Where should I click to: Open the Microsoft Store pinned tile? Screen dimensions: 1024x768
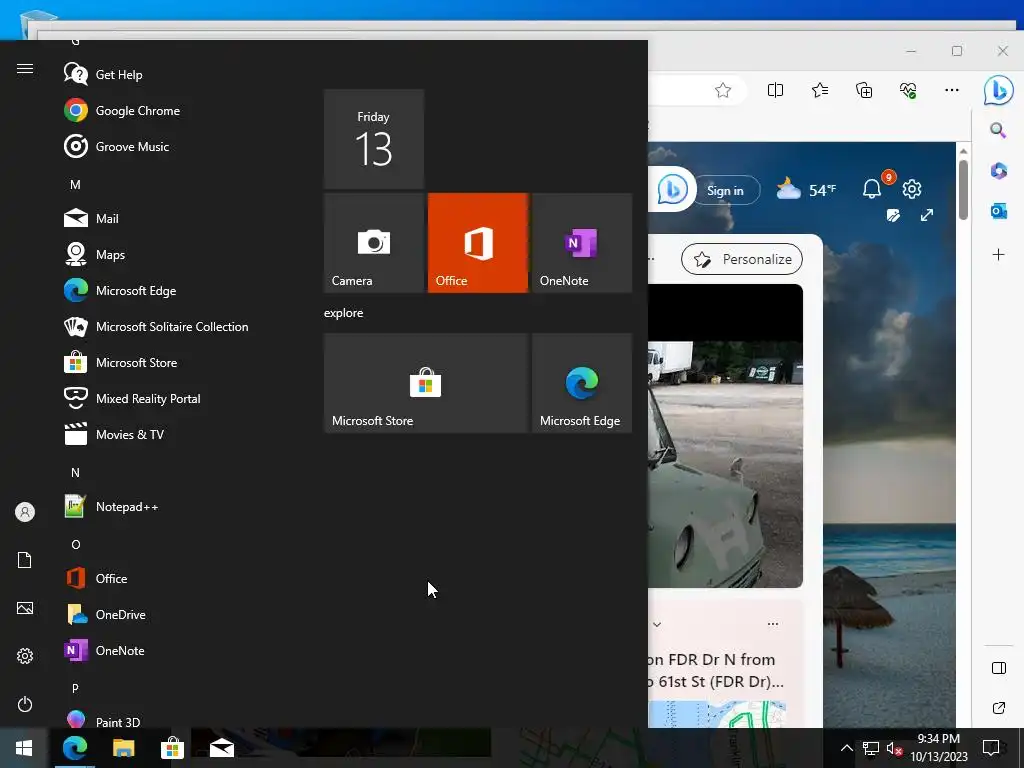click(426, 383)
